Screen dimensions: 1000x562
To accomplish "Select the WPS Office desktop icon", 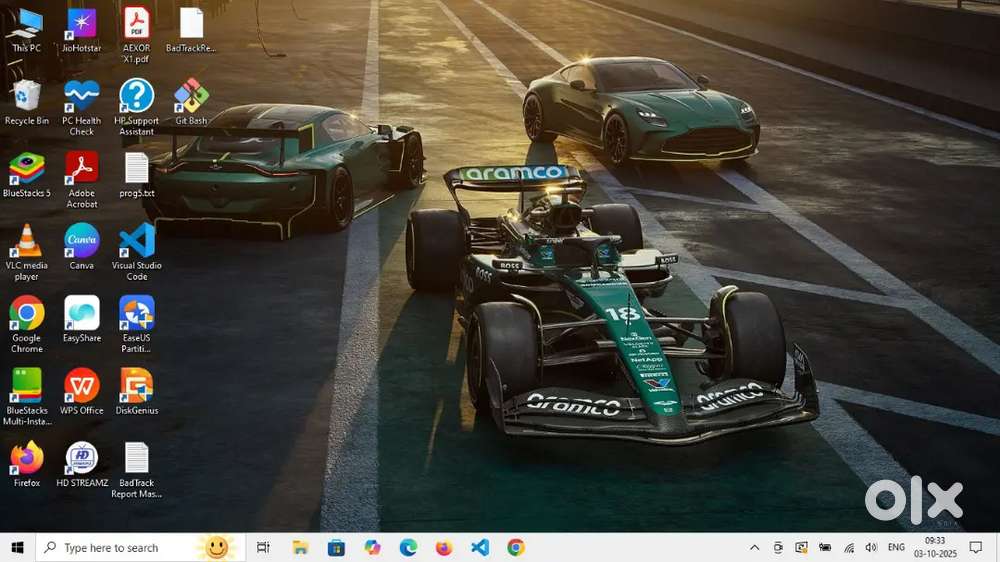I will pos(82,386).
